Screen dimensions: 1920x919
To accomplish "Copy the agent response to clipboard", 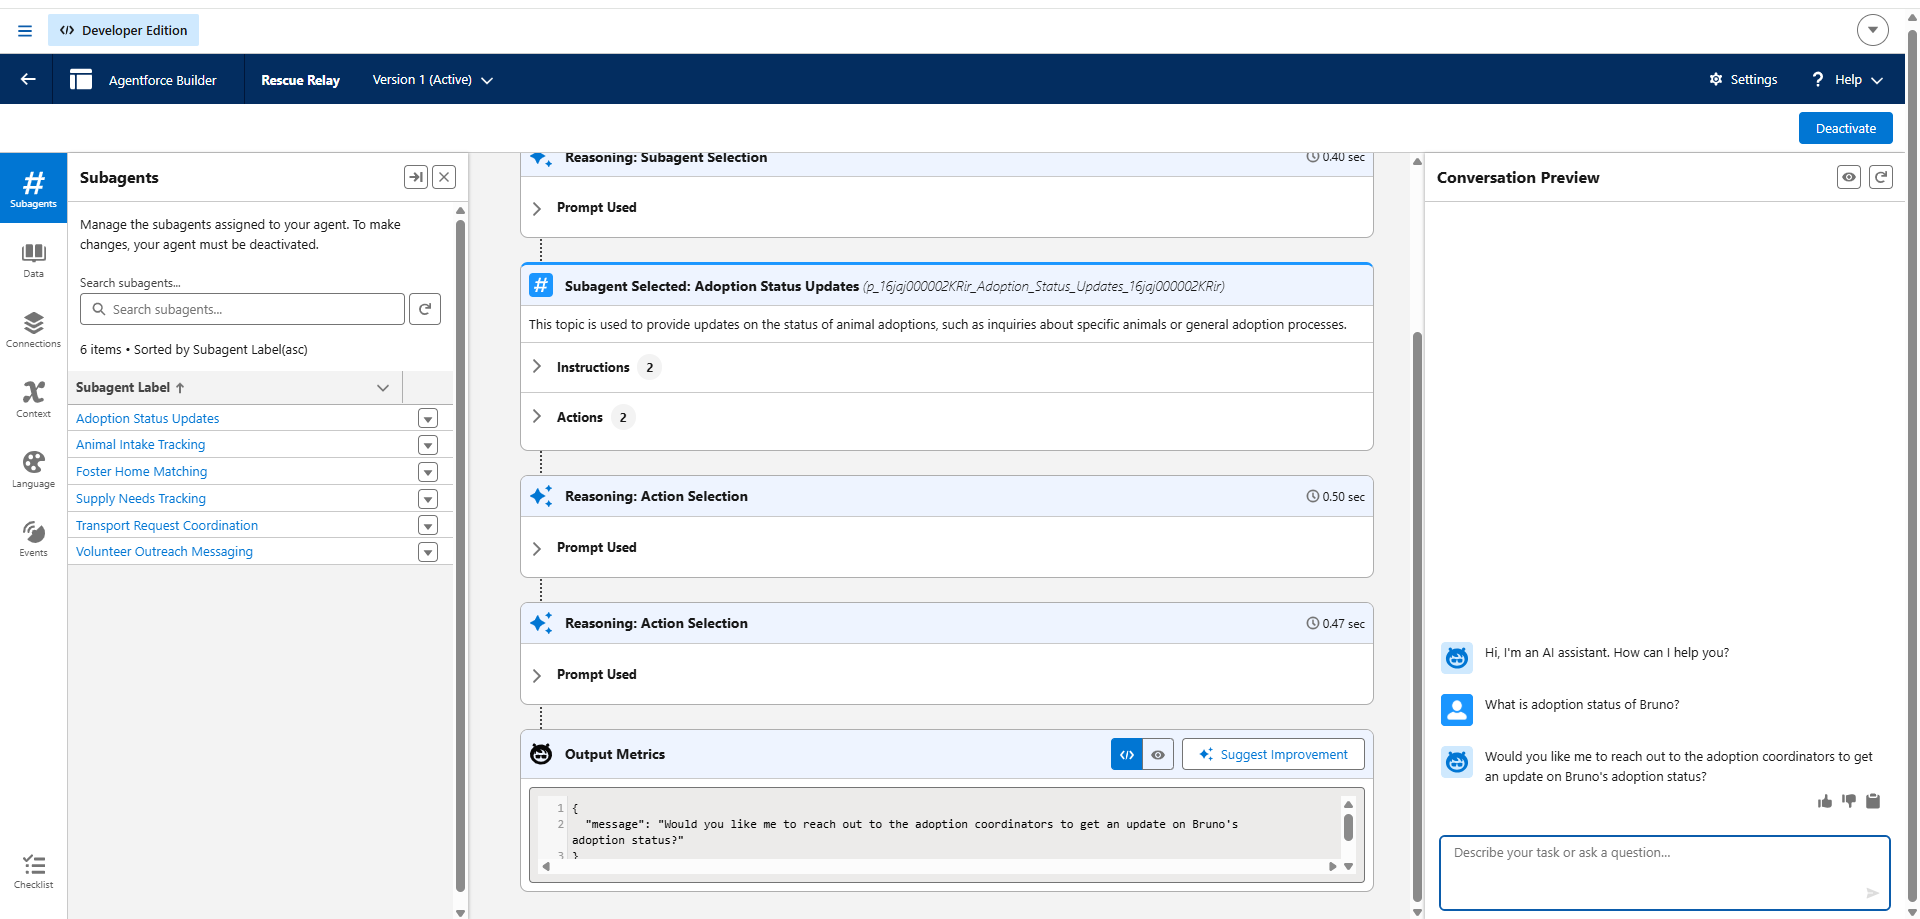I will [x=1873, y=801].
